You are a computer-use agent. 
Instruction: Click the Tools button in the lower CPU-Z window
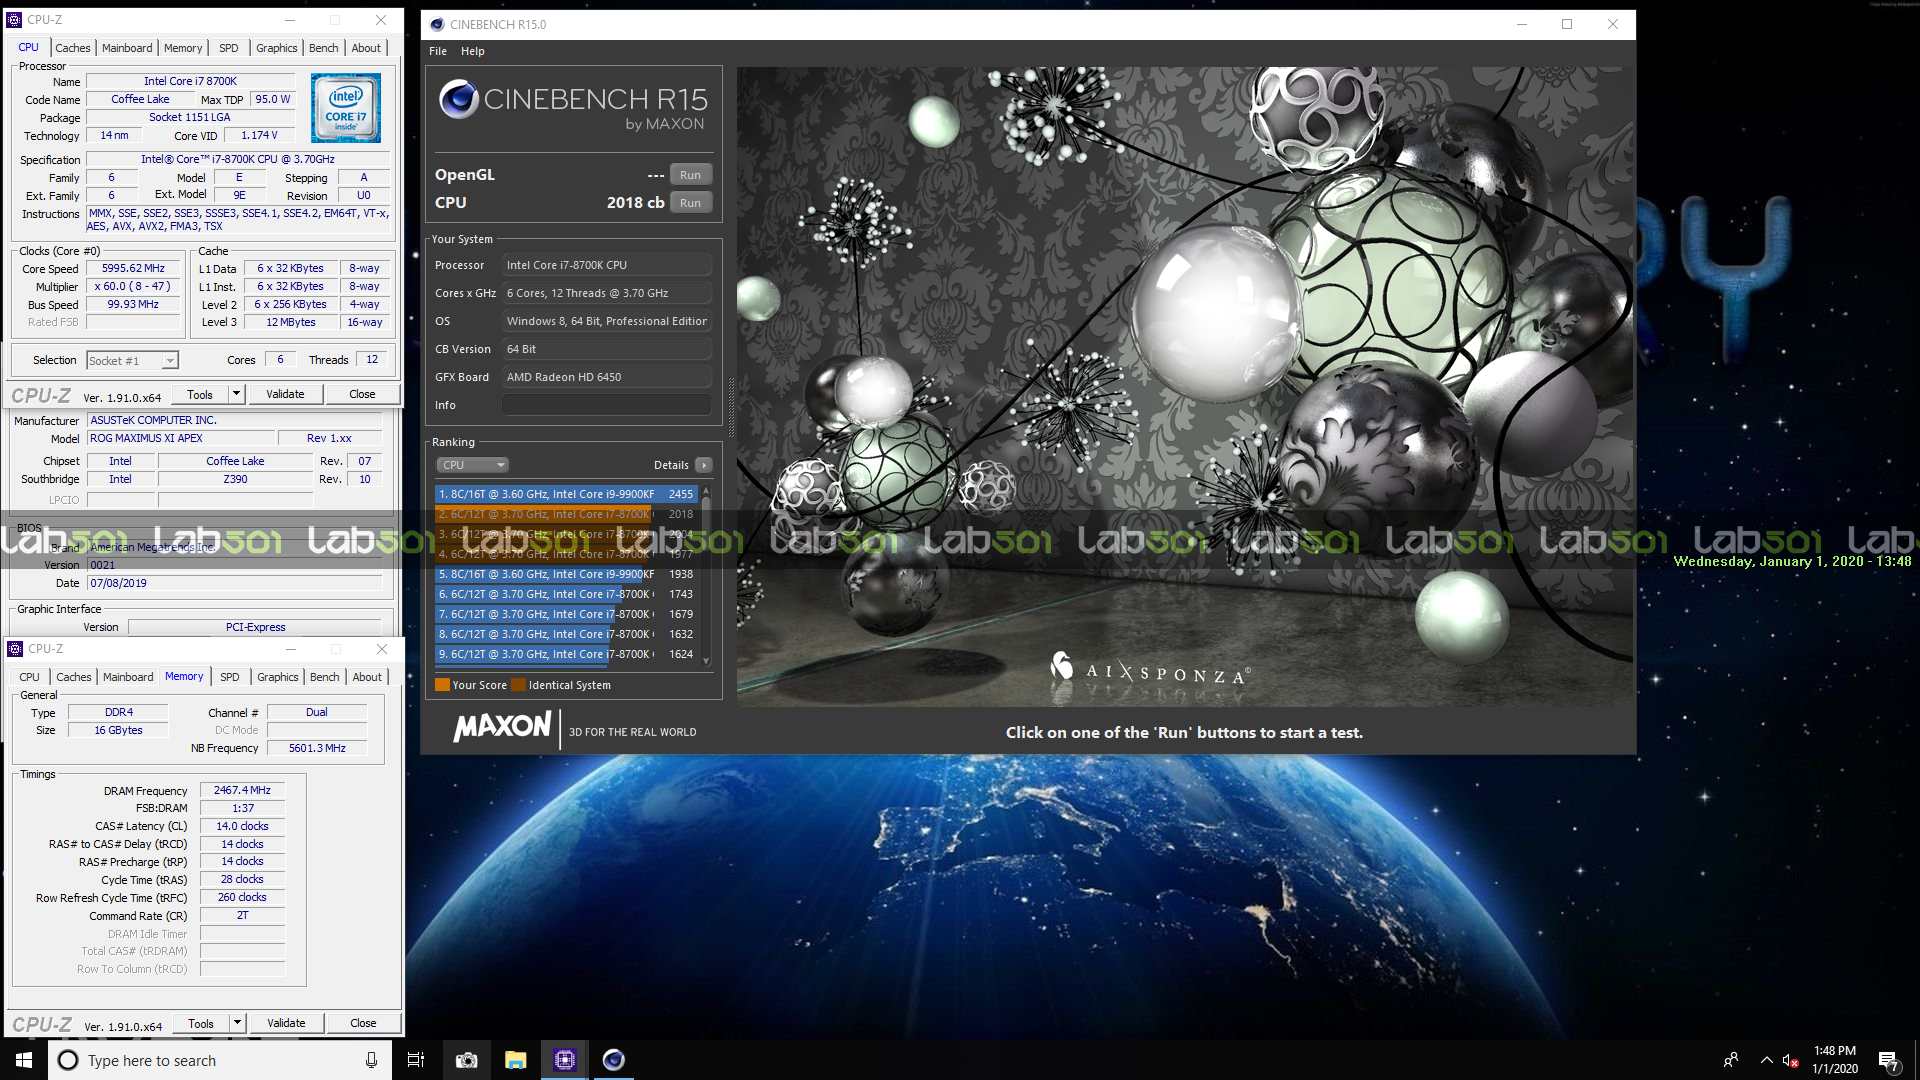point(201,1023)
